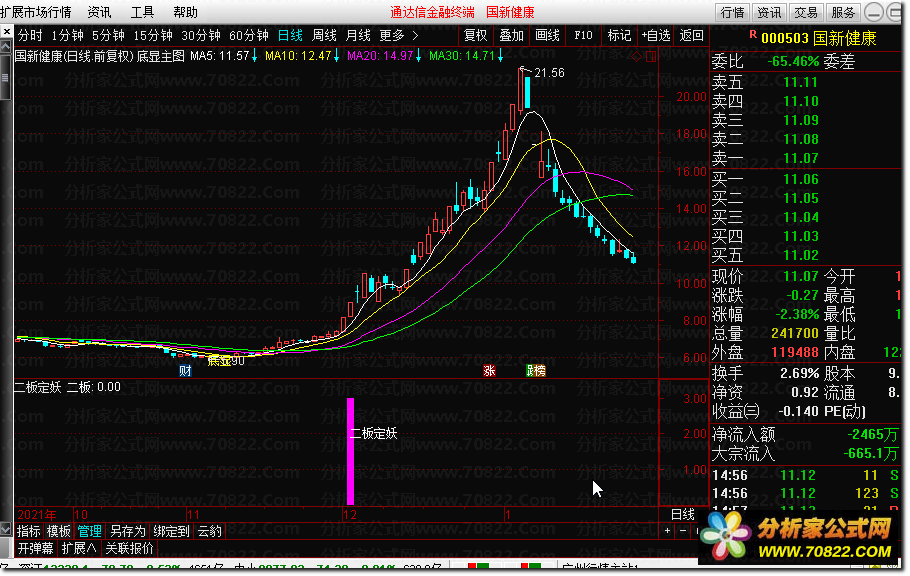Screen dimensions: 910x576
Task: Click the 关联报价 linked quote button
Action: coord(129,549)
